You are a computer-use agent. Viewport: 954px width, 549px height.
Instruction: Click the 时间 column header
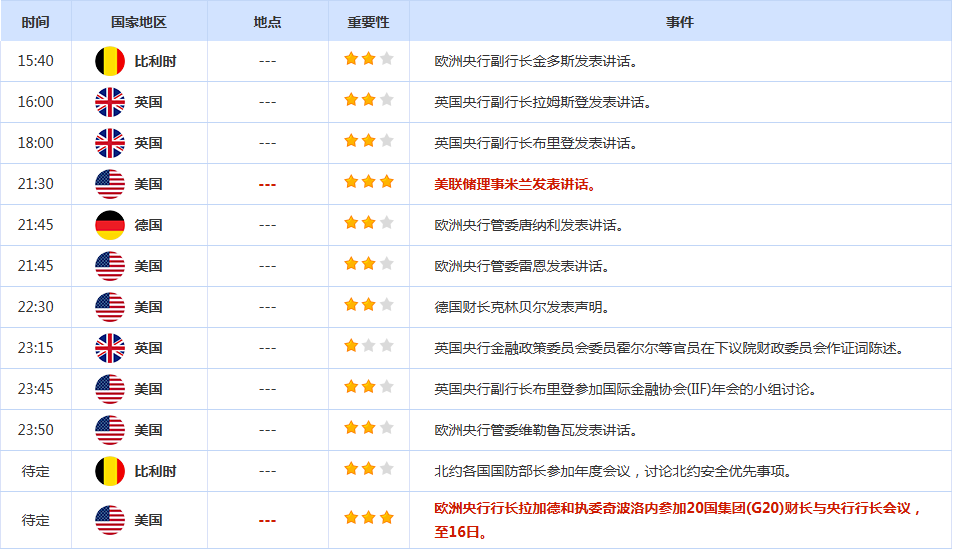(35, 22)
